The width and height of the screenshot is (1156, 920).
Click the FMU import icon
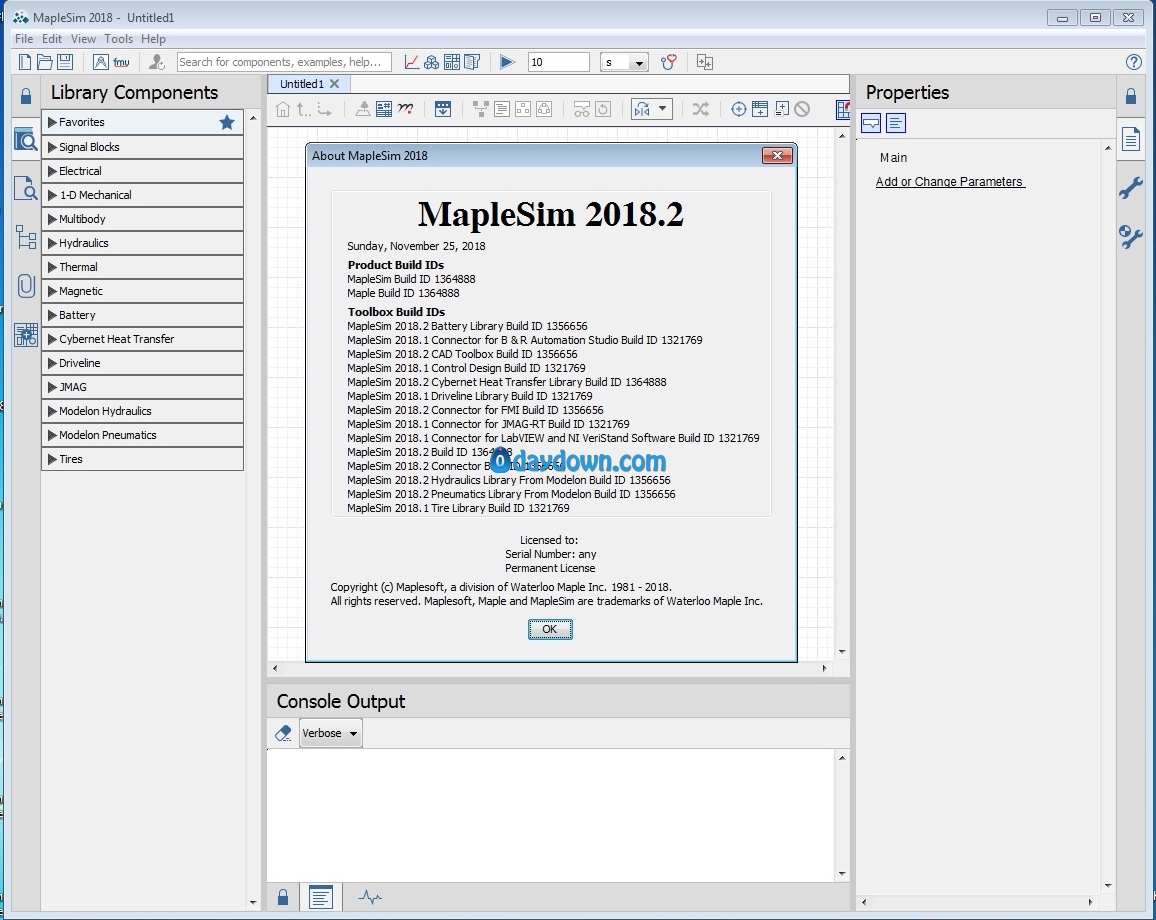(x=122, y=63)
